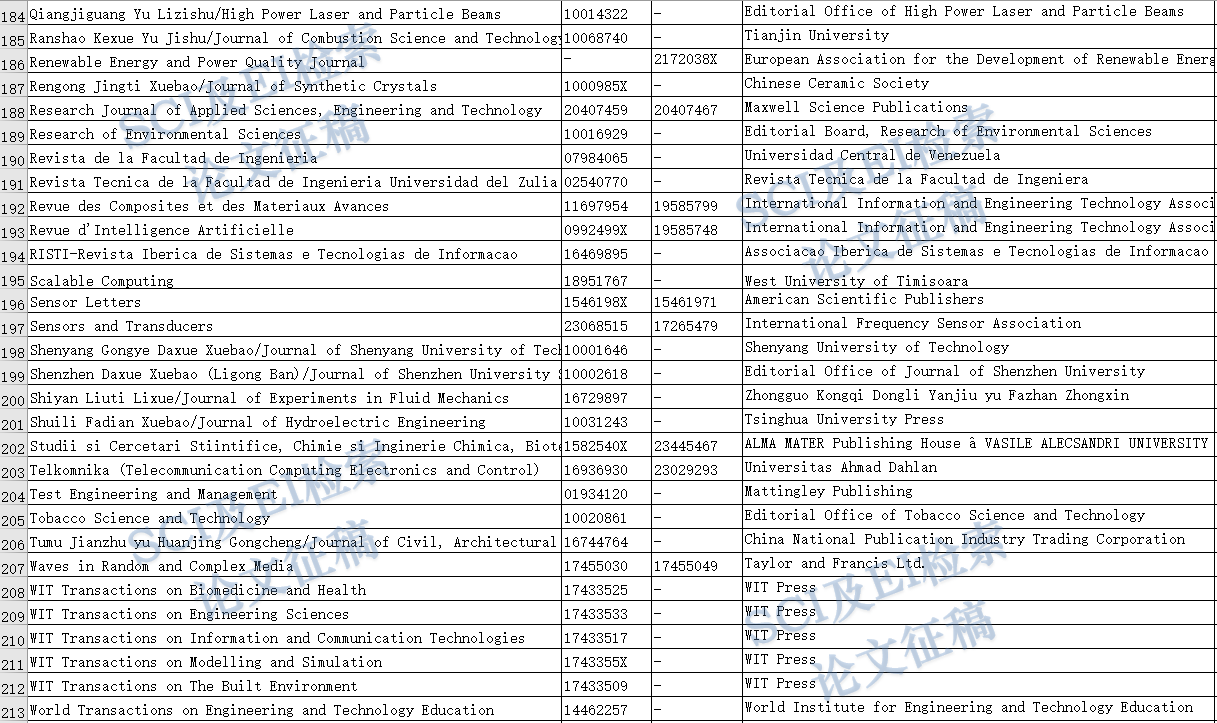Select row 213 header
Screen dimensions: 1217x723
tap(14, 711)
